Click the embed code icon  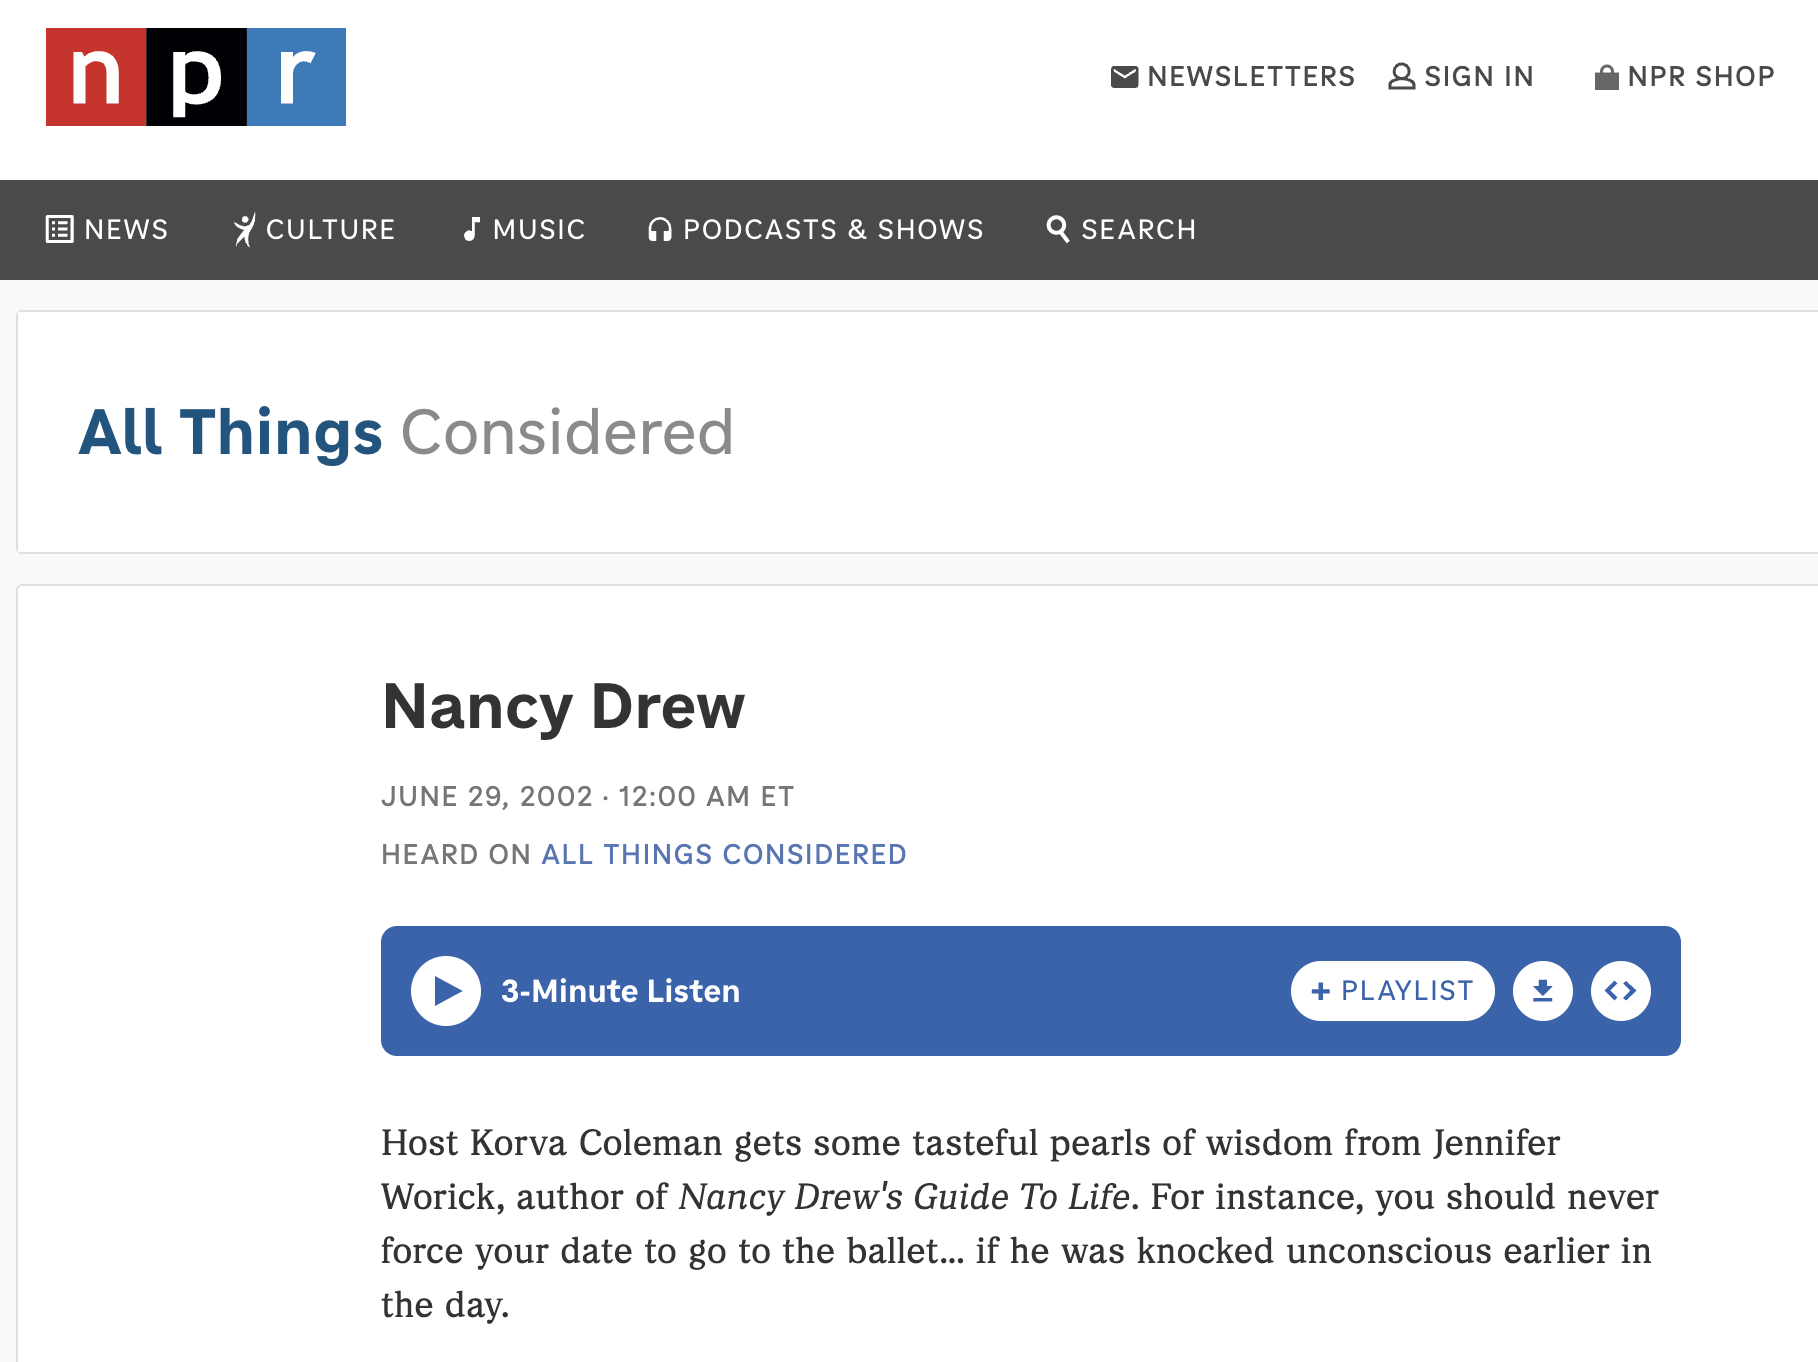pos(1620,991)
